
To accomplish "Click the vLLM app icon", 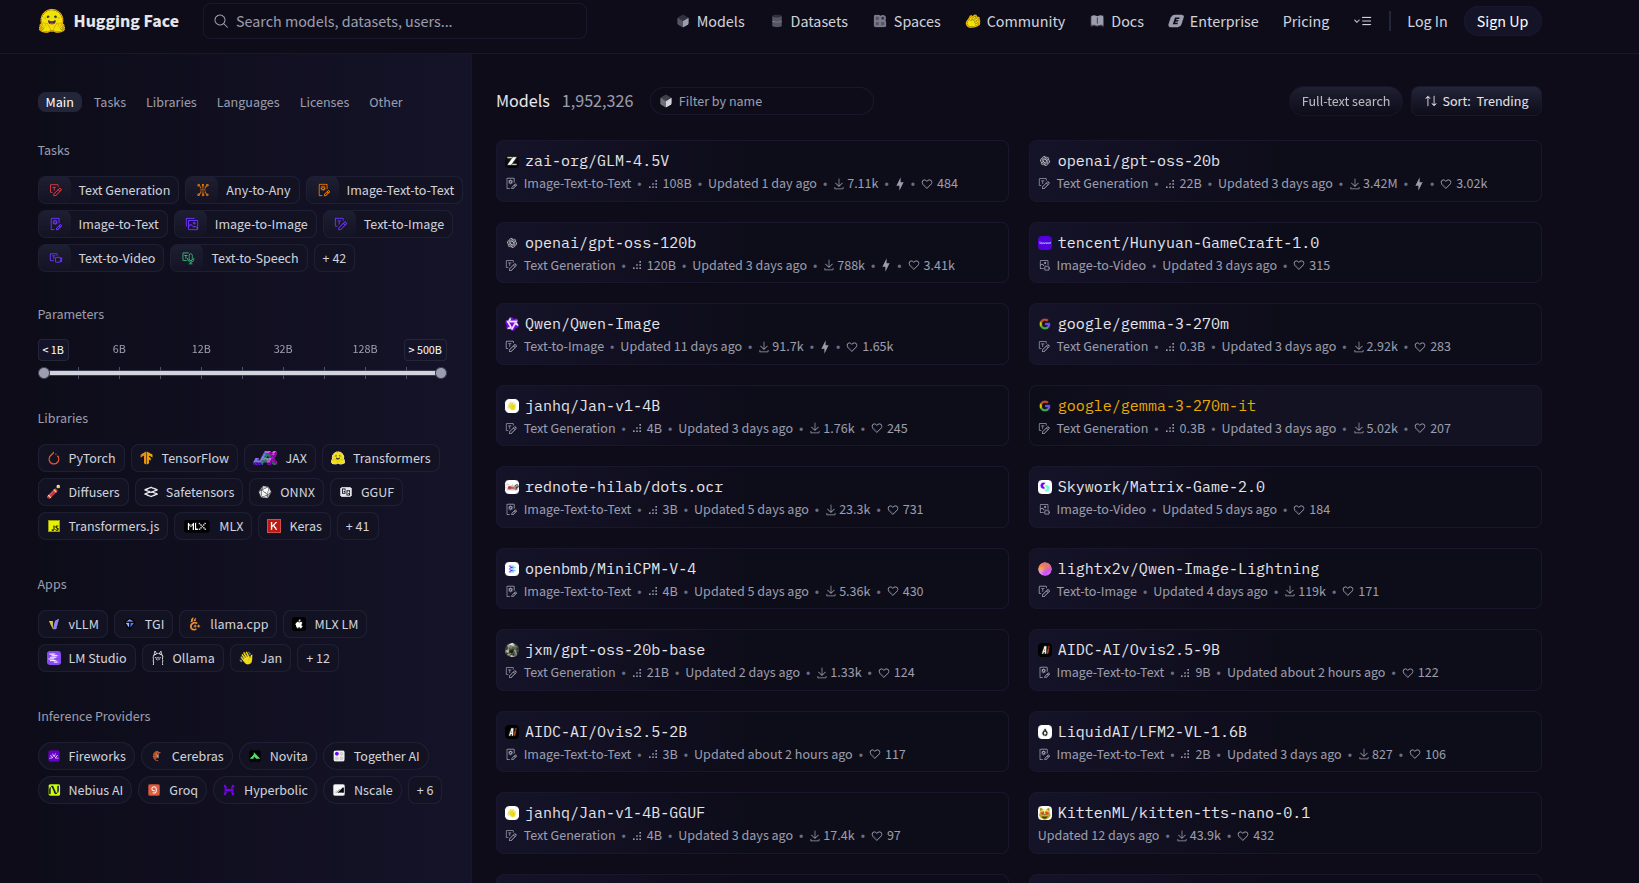I will [54, 624].
